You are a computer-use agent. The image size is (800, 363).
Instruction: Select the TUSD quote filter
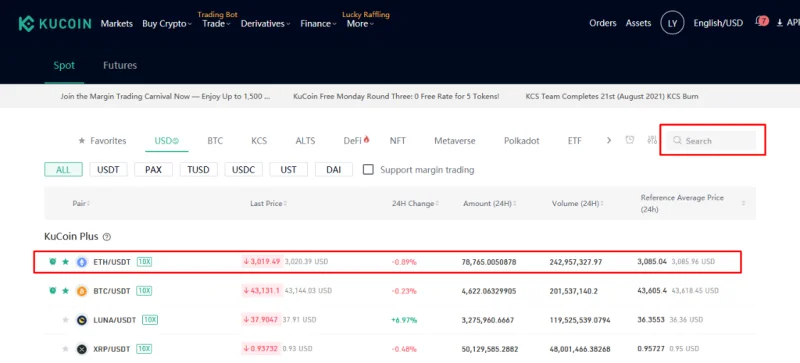[198, 170]
